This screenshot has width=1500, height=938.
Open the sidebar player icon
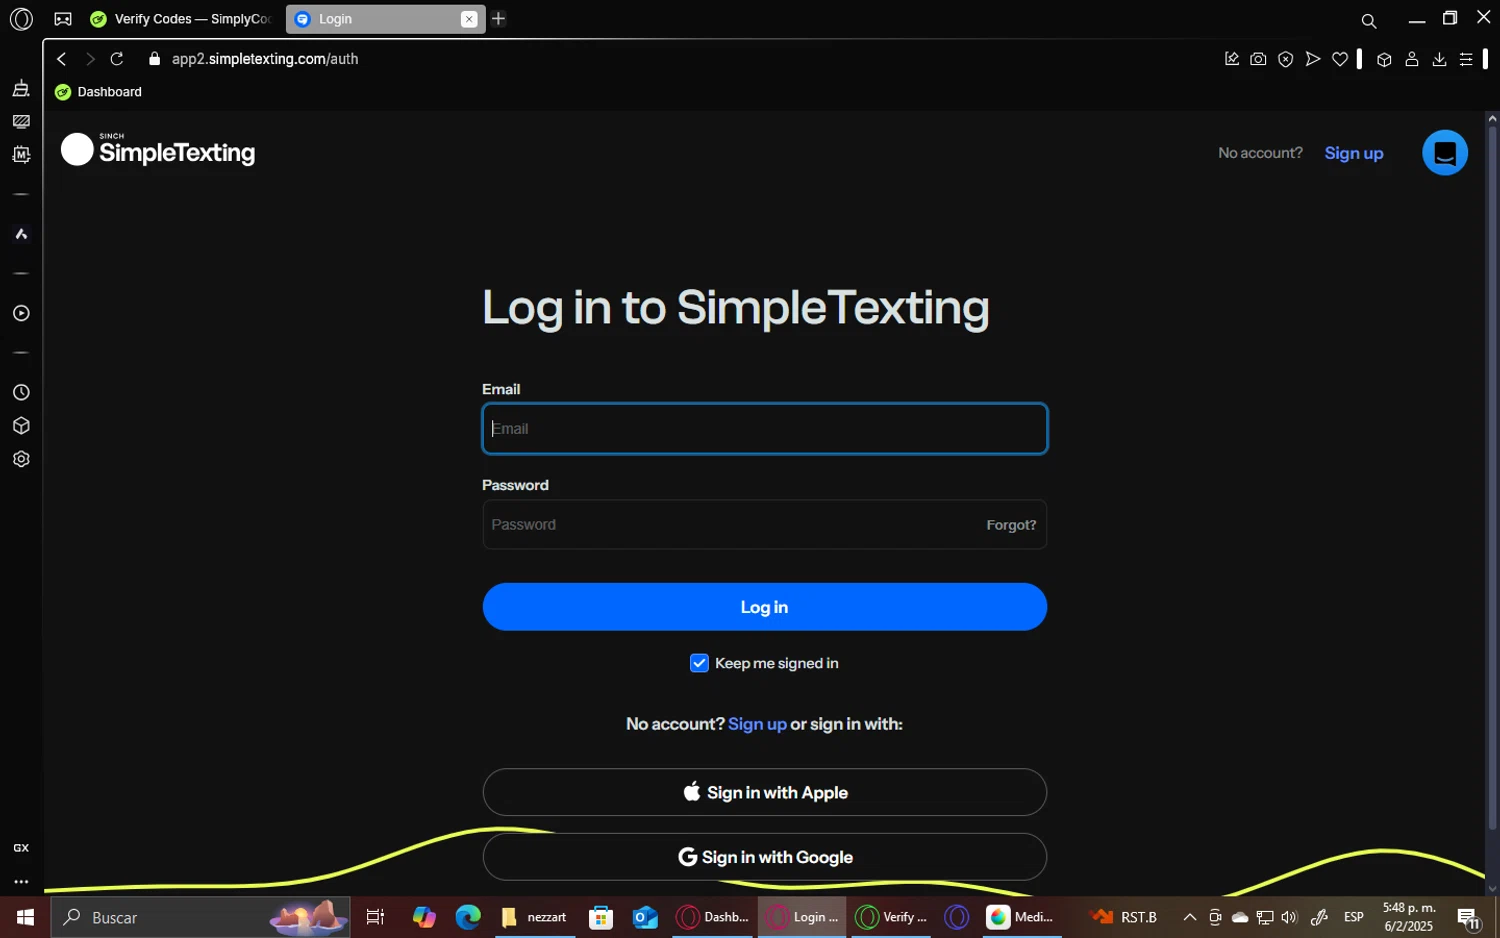[x=21, y=313]
